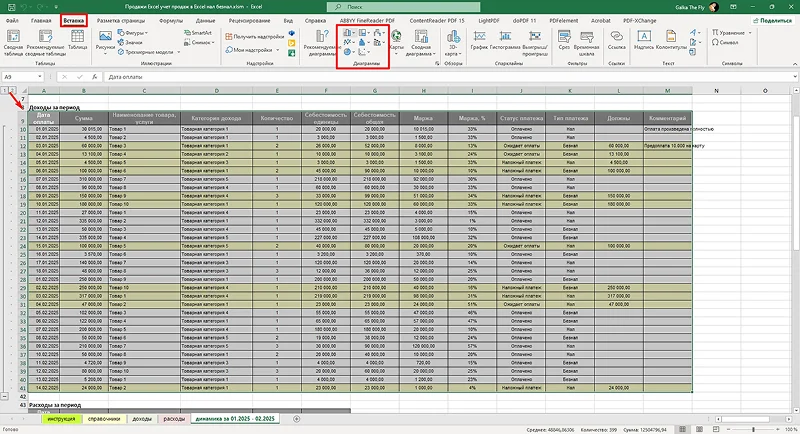This screenshot has height=434, width=800.
Task: Open the Name Box dropdown
Action: [40, 77]
